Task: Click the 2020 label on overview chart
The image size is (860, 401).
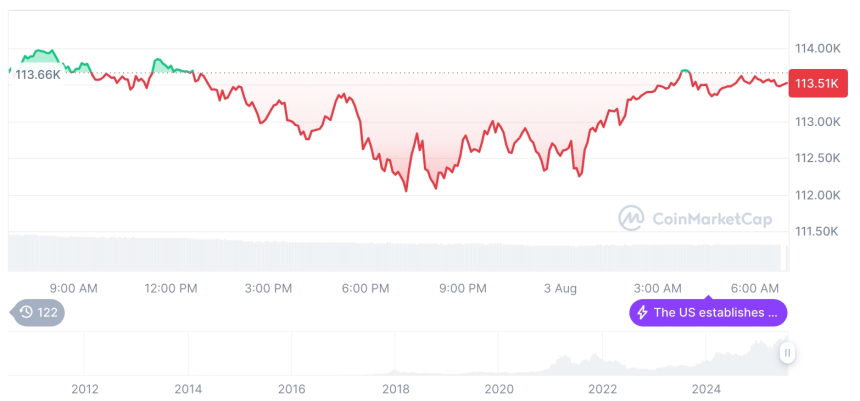Action: coord(499,388)
